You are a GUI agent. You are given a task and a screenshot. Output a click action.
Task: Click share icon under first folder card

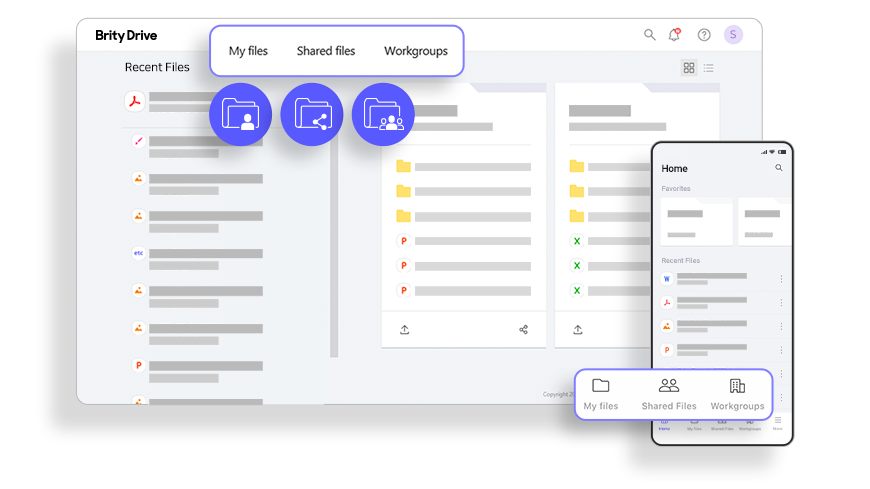pos(523,329)
